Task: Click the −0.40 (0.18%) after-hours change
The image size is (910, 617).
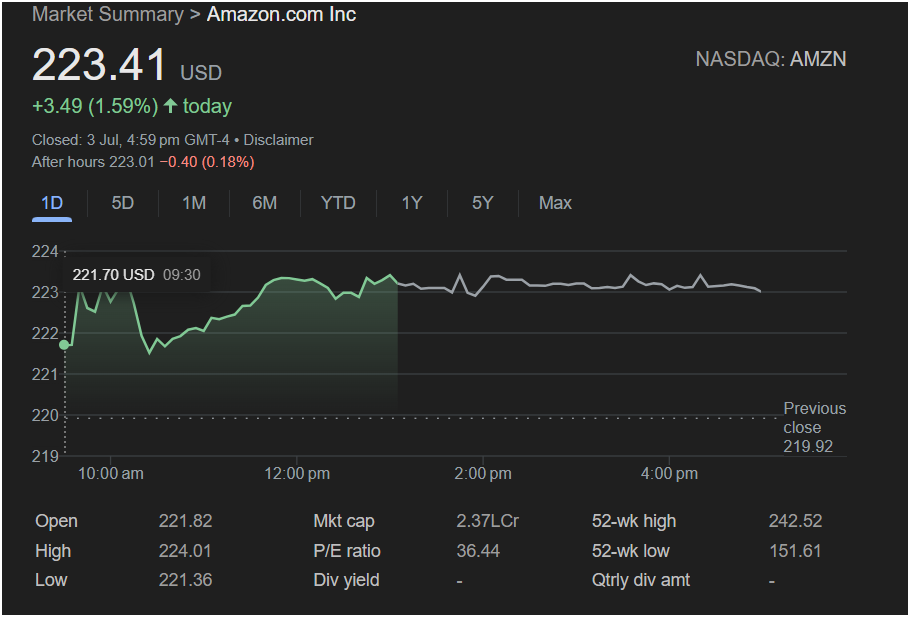Action: (x=207, y=162)
